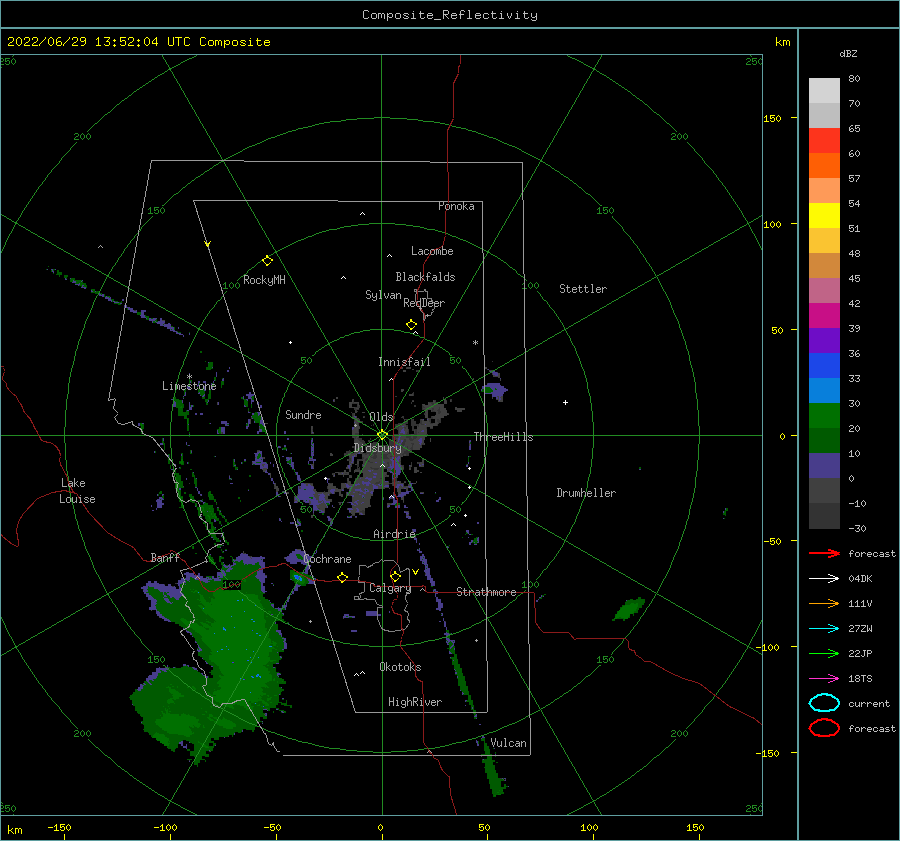This screenshot has height=841, width=900.
Task: Click the RedDeer city label
Action: tap(424, 303)
